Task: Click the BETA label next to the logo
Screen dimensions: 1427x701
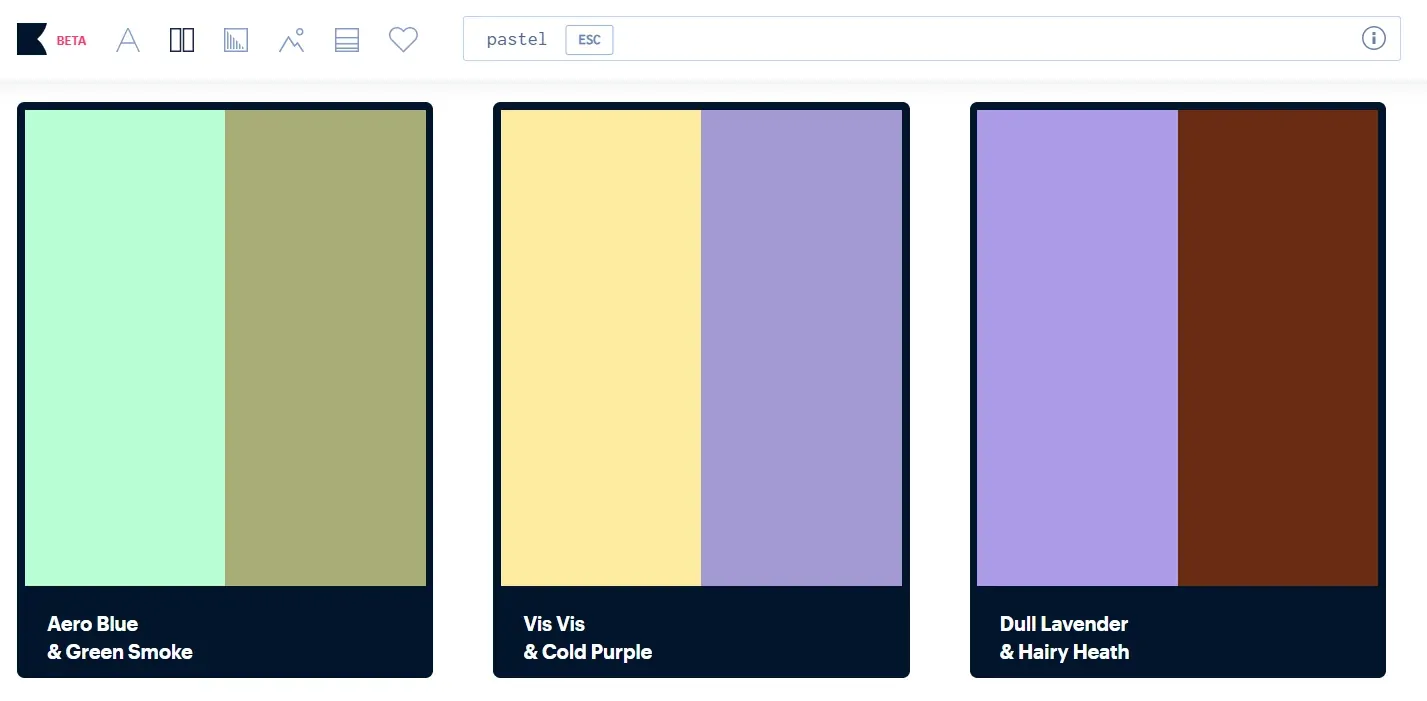Action: tap(70, 40)
